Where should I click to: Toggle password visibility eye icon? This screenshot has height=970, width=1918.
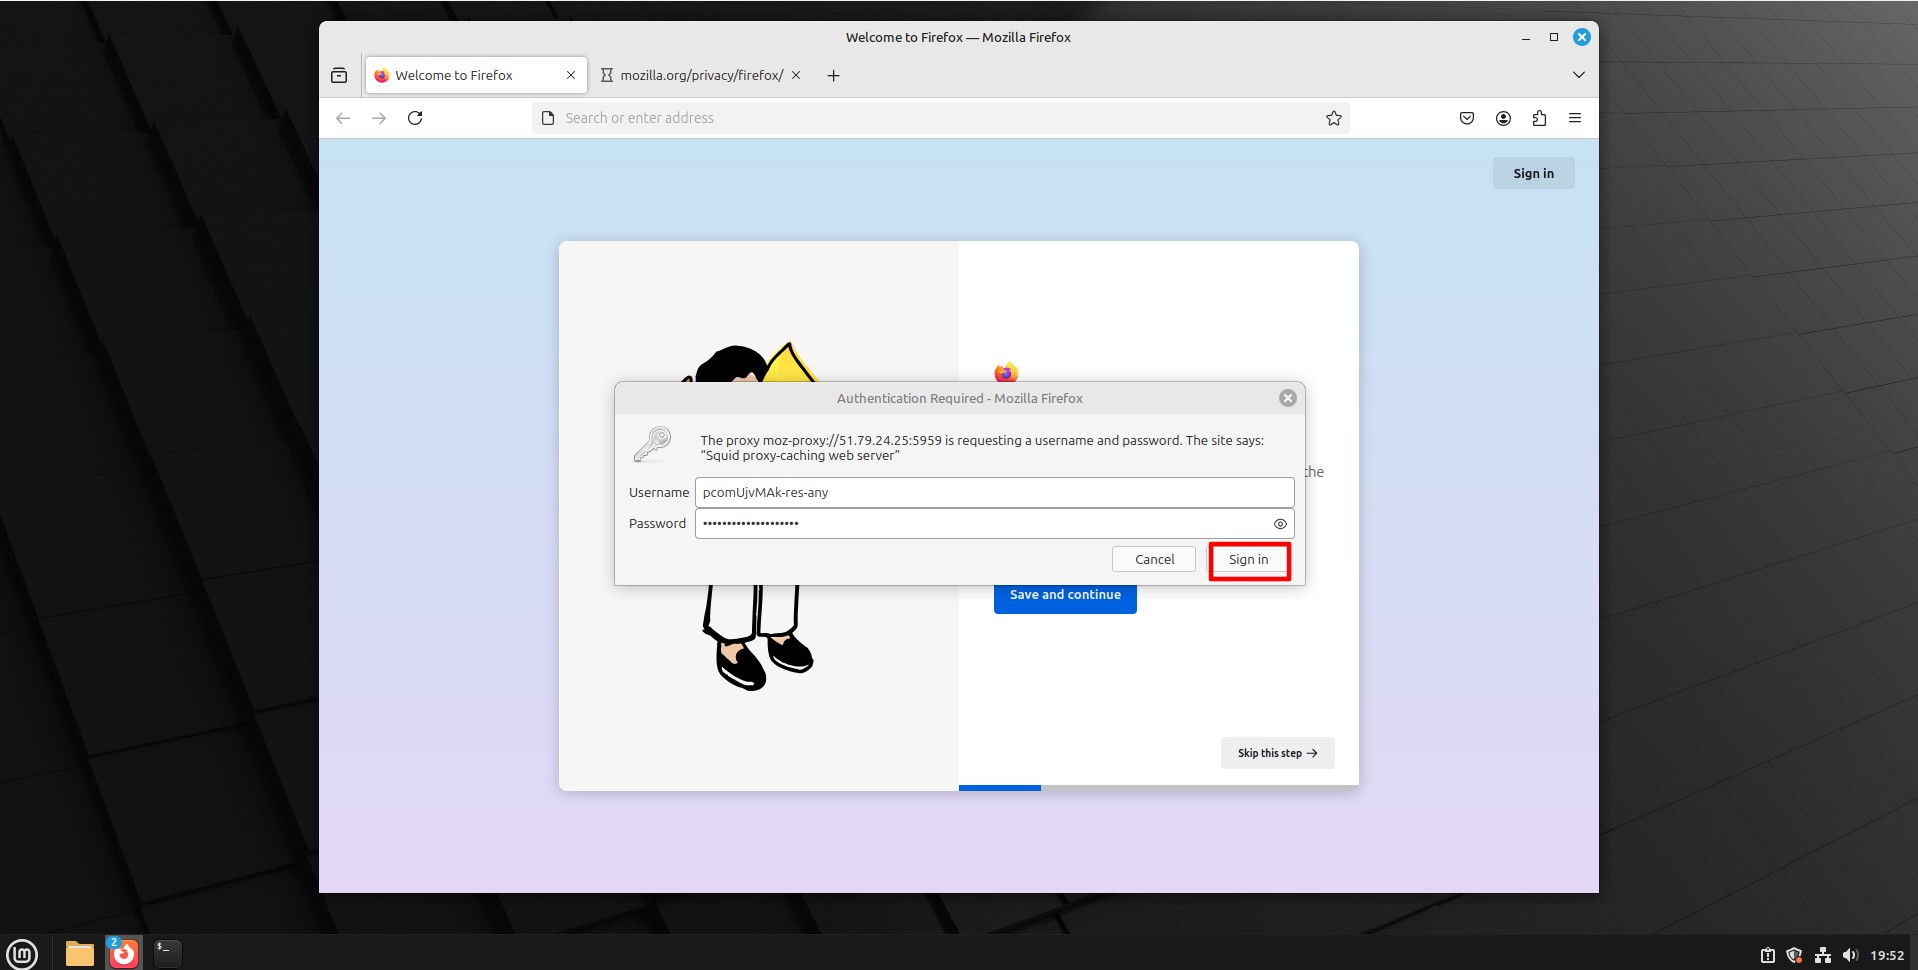click(x=1280, y=524)
